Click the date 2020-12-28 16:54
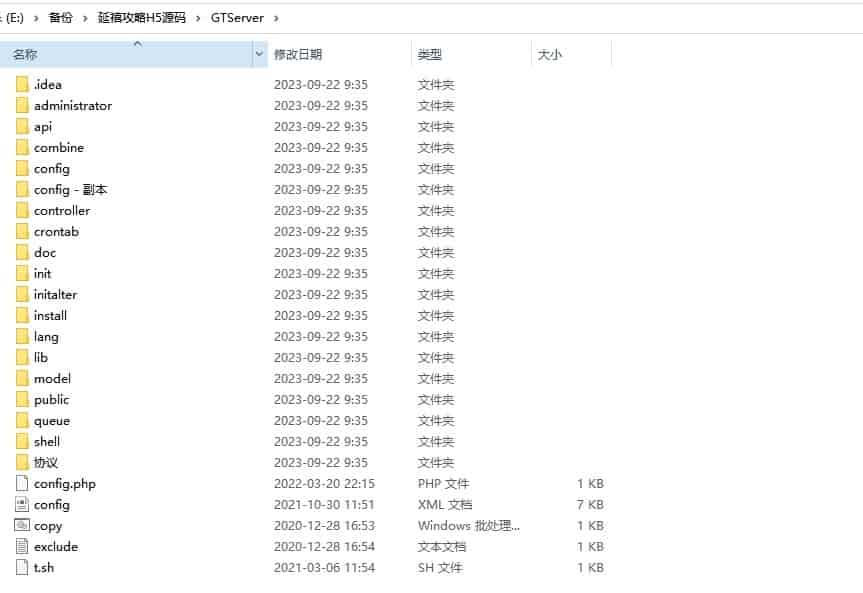Screen dimensions: 863x593 click(x=324, y=546)
